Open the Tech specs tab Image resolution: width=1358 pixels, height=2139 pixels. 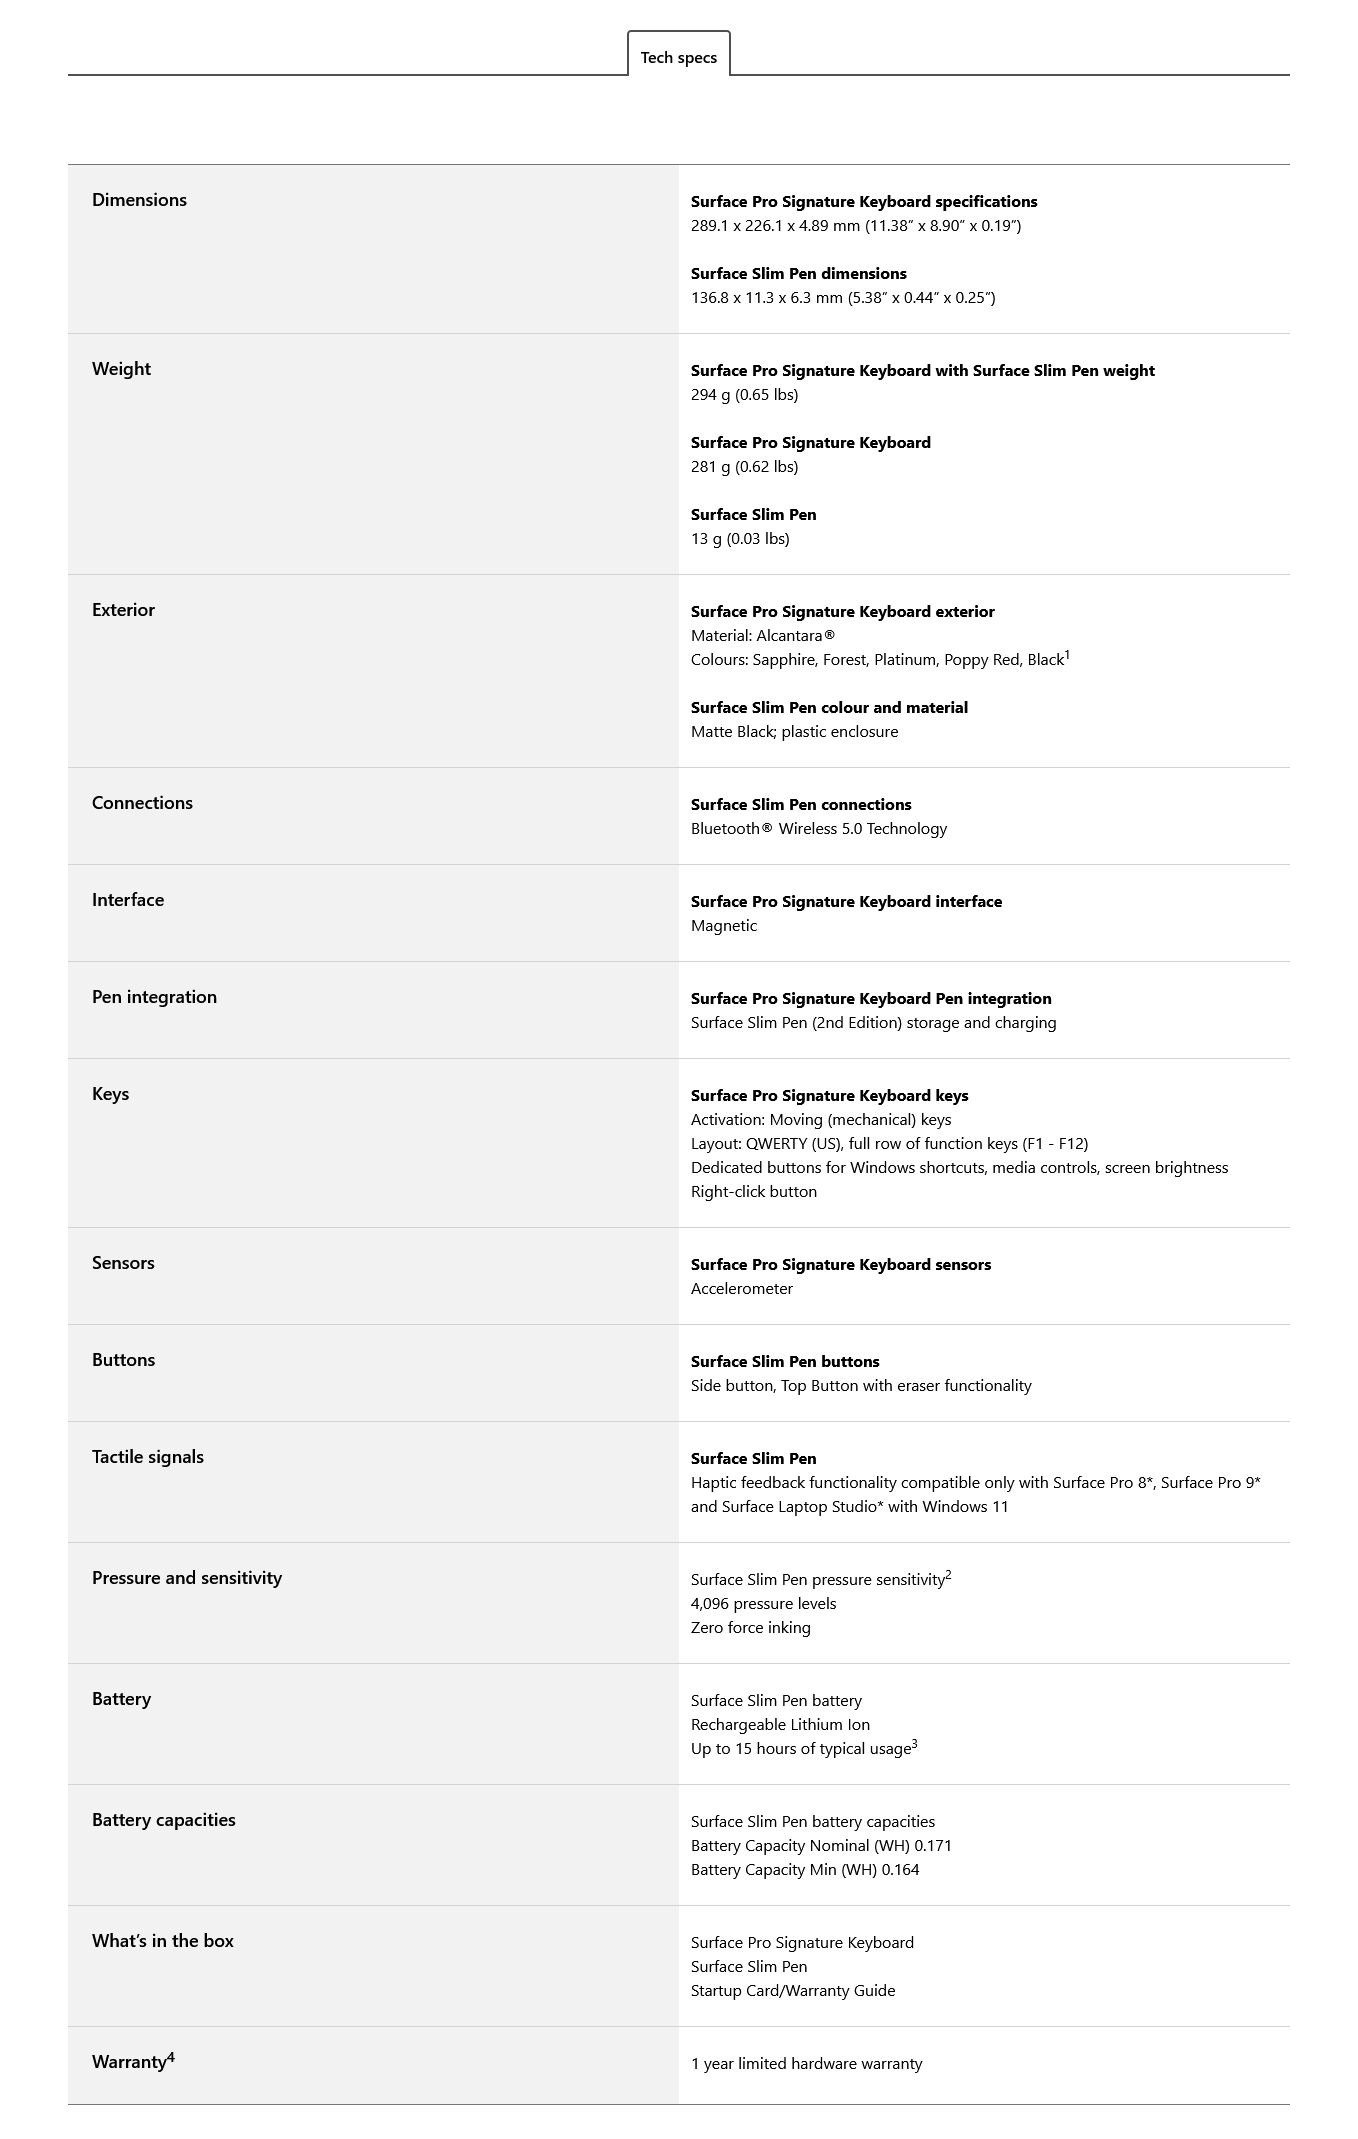click(679, 57)
